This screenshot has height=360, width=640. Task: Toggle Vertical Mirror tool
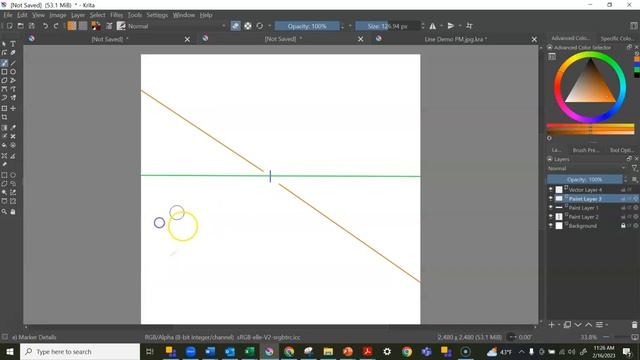pyautogui.click(x=451, y=26)
